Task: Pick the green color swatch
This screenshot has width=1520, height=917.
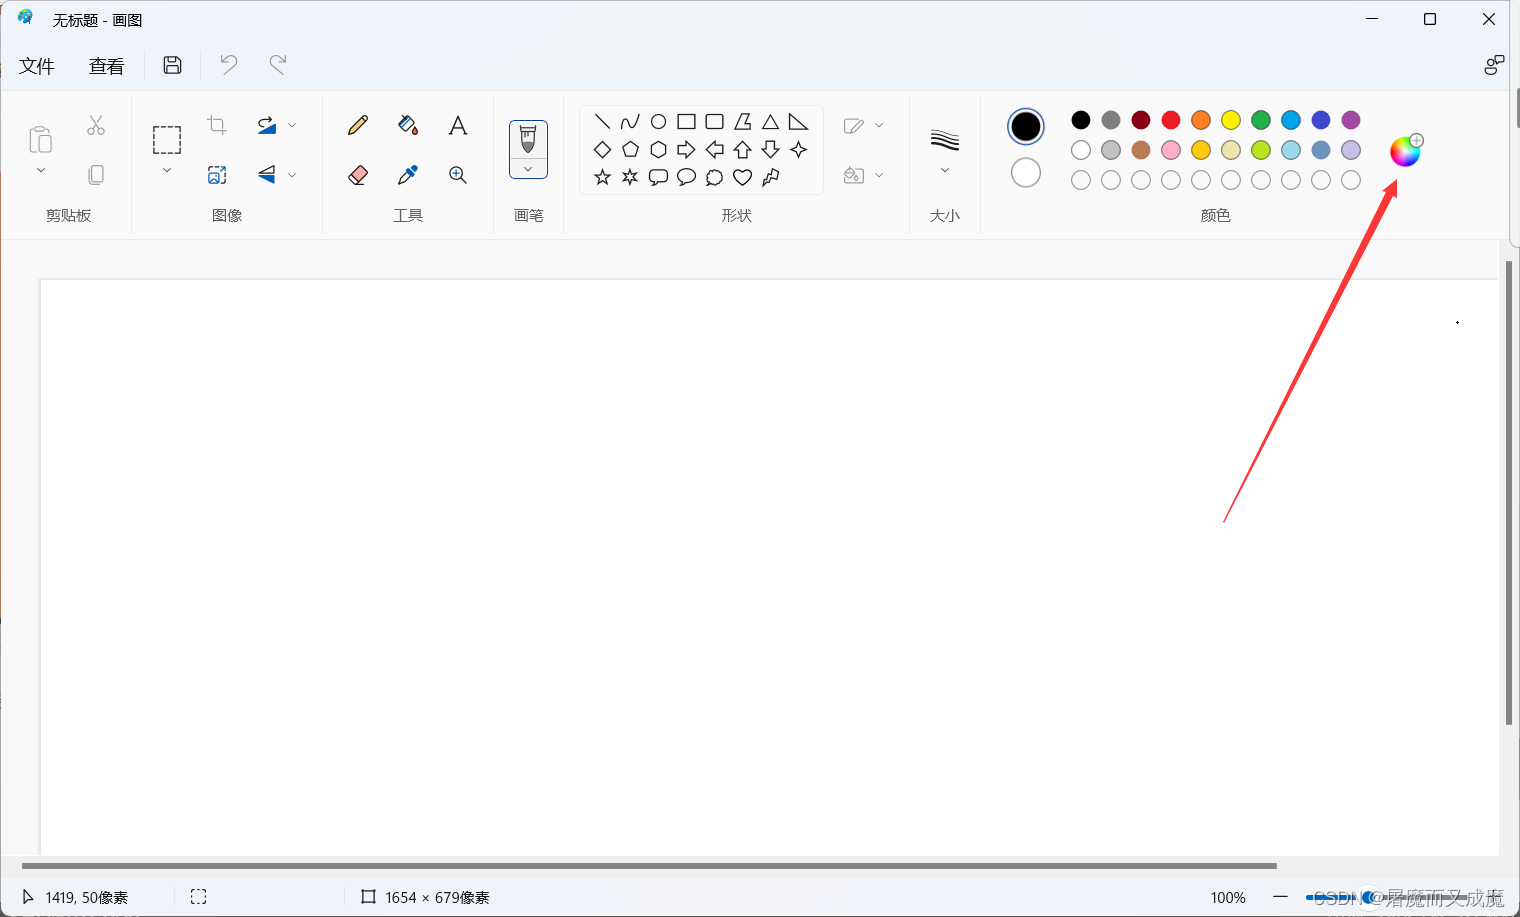Action: click(x=1261, y=120)
